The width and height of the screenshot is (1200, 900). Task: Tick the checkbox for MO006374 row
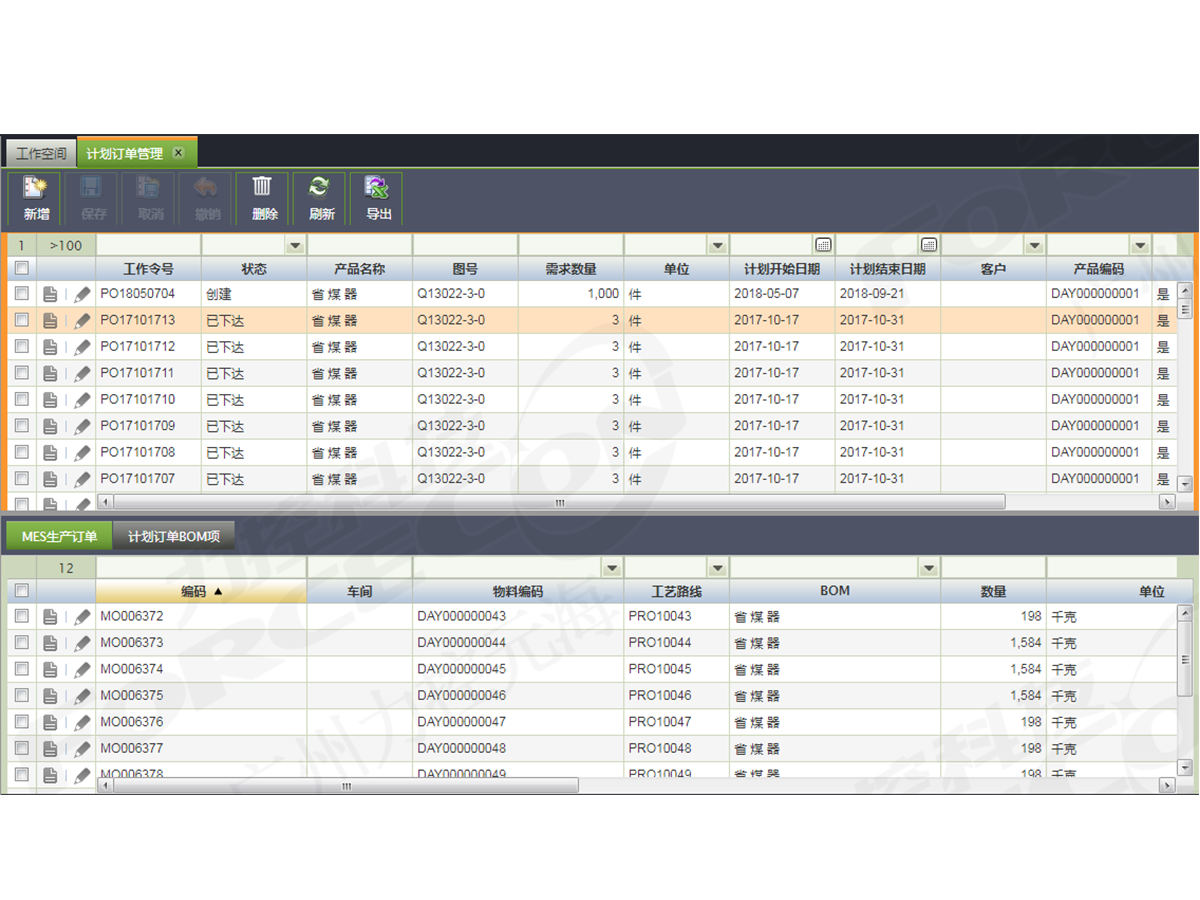(x=22, y=669)
